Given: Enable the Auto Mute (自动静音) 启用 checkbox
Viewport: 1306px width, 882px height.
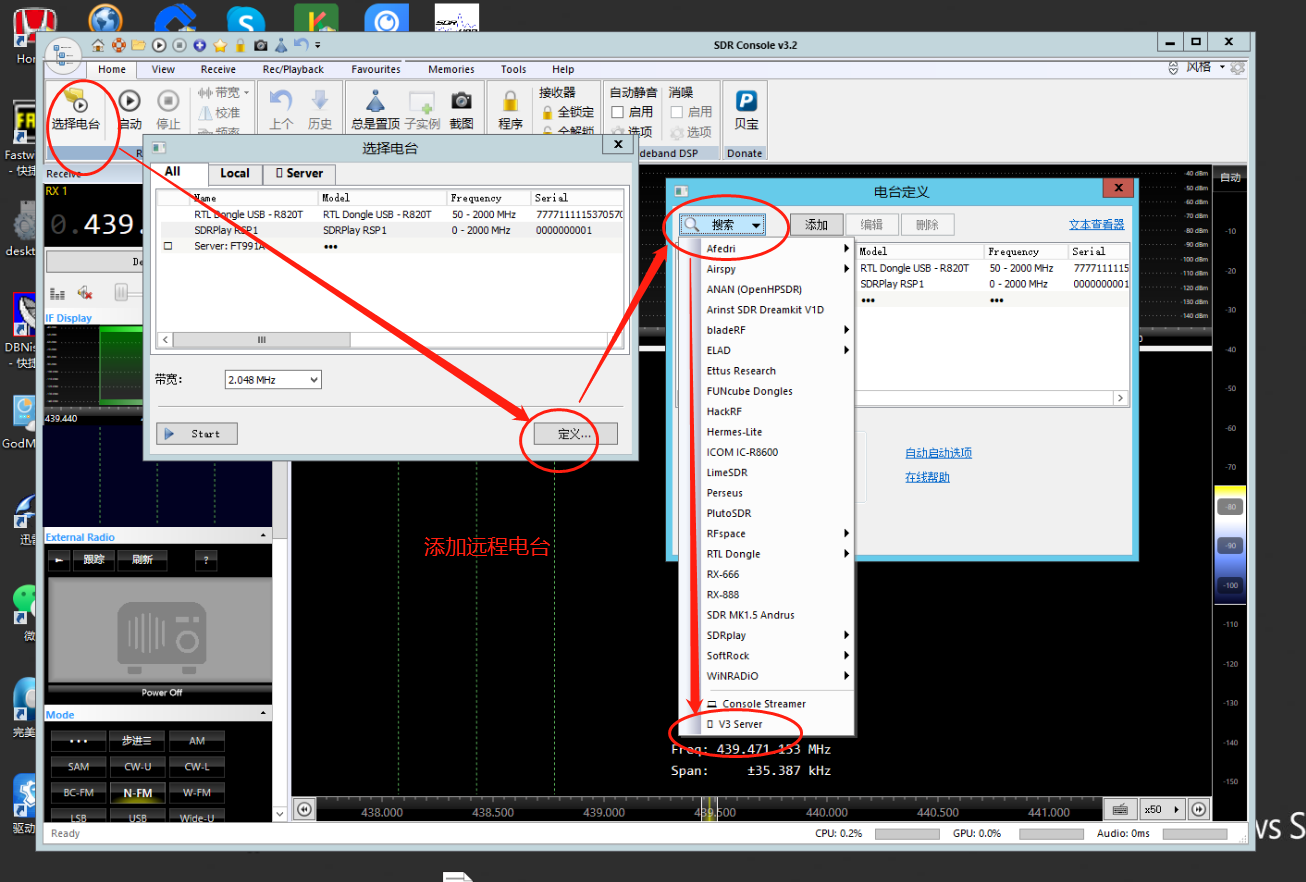Looking at the screenshot, I should coord(618,112).
